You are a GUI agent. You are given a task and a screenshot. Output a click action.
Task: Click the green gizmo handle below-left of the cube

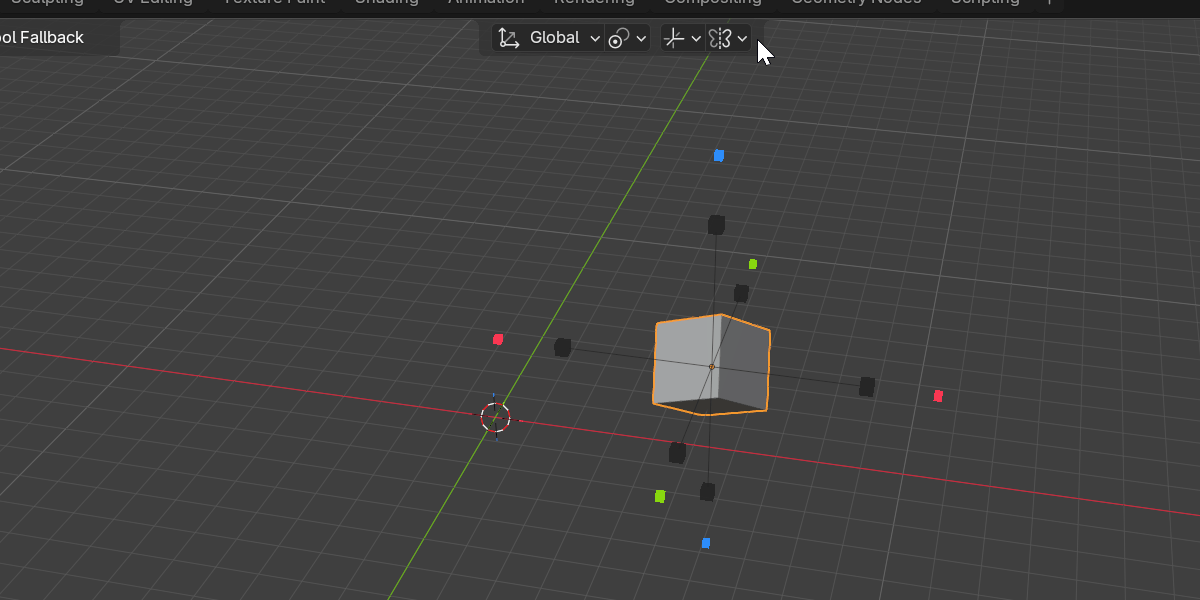tap(660, 496)
